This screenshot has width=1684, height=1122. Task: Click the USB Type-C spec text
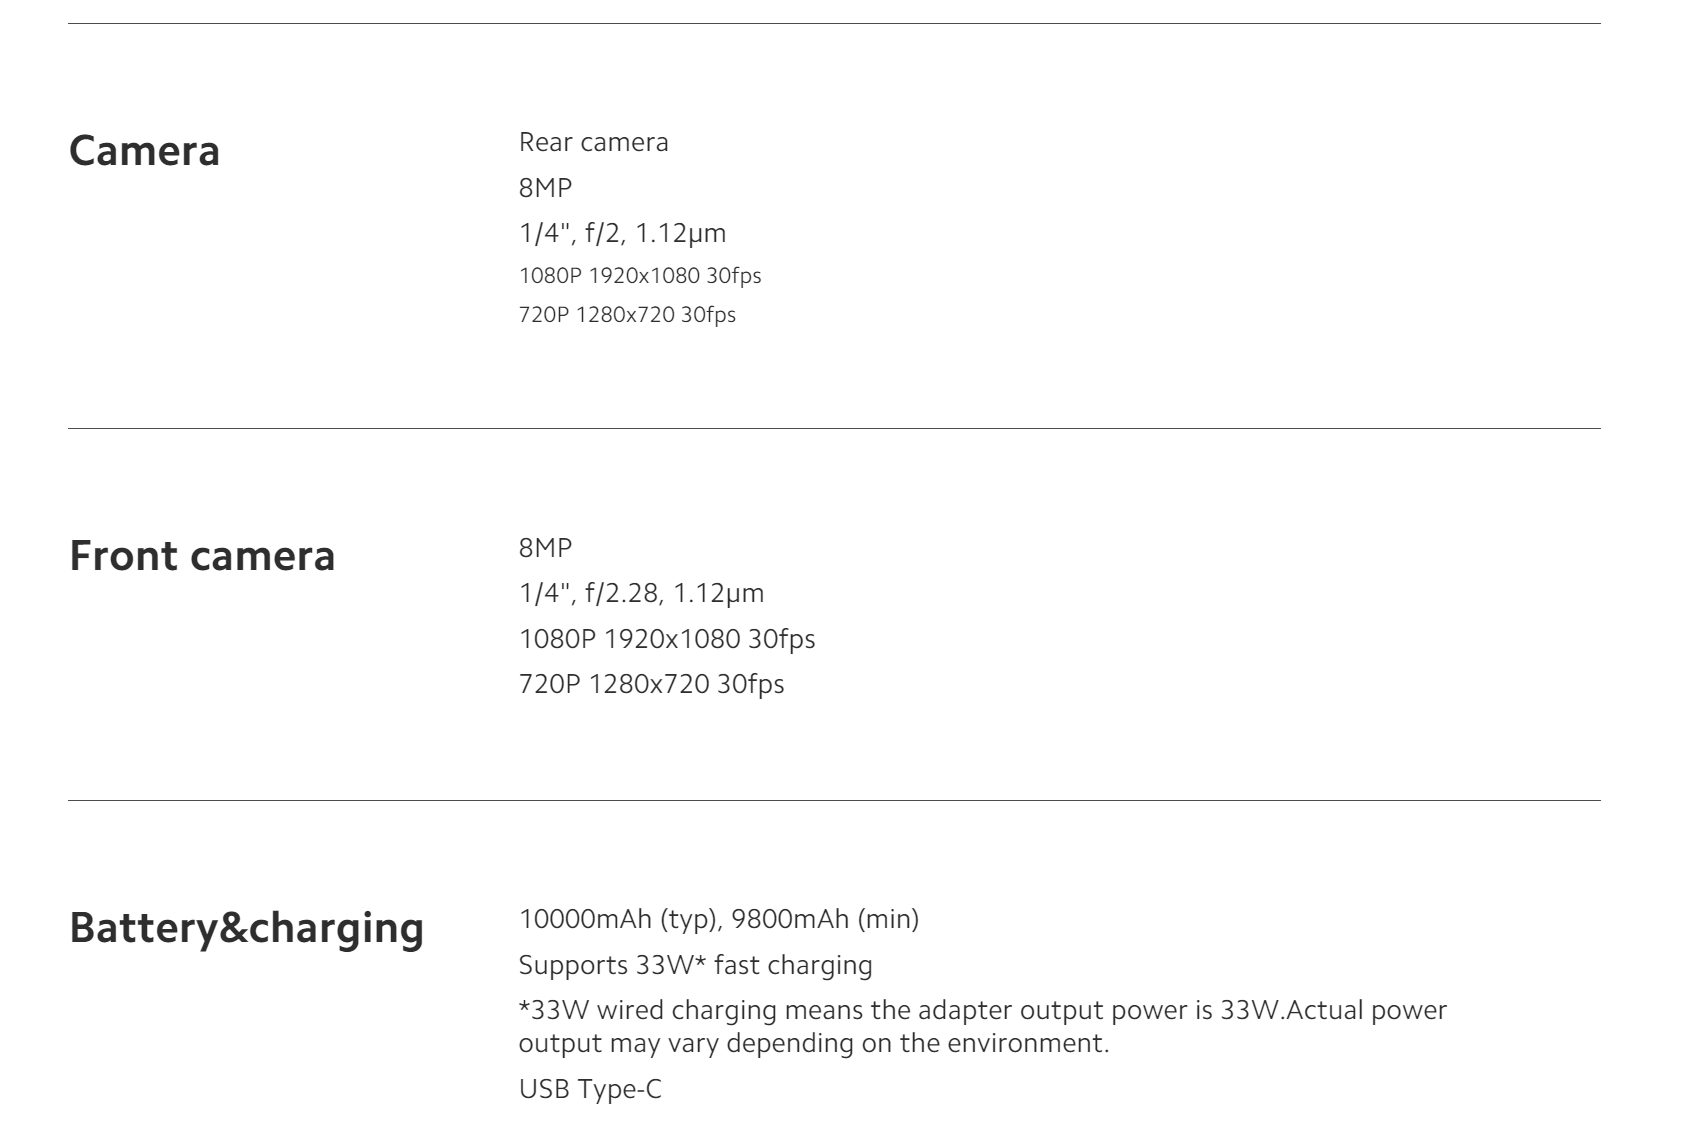coord(590,1089)
